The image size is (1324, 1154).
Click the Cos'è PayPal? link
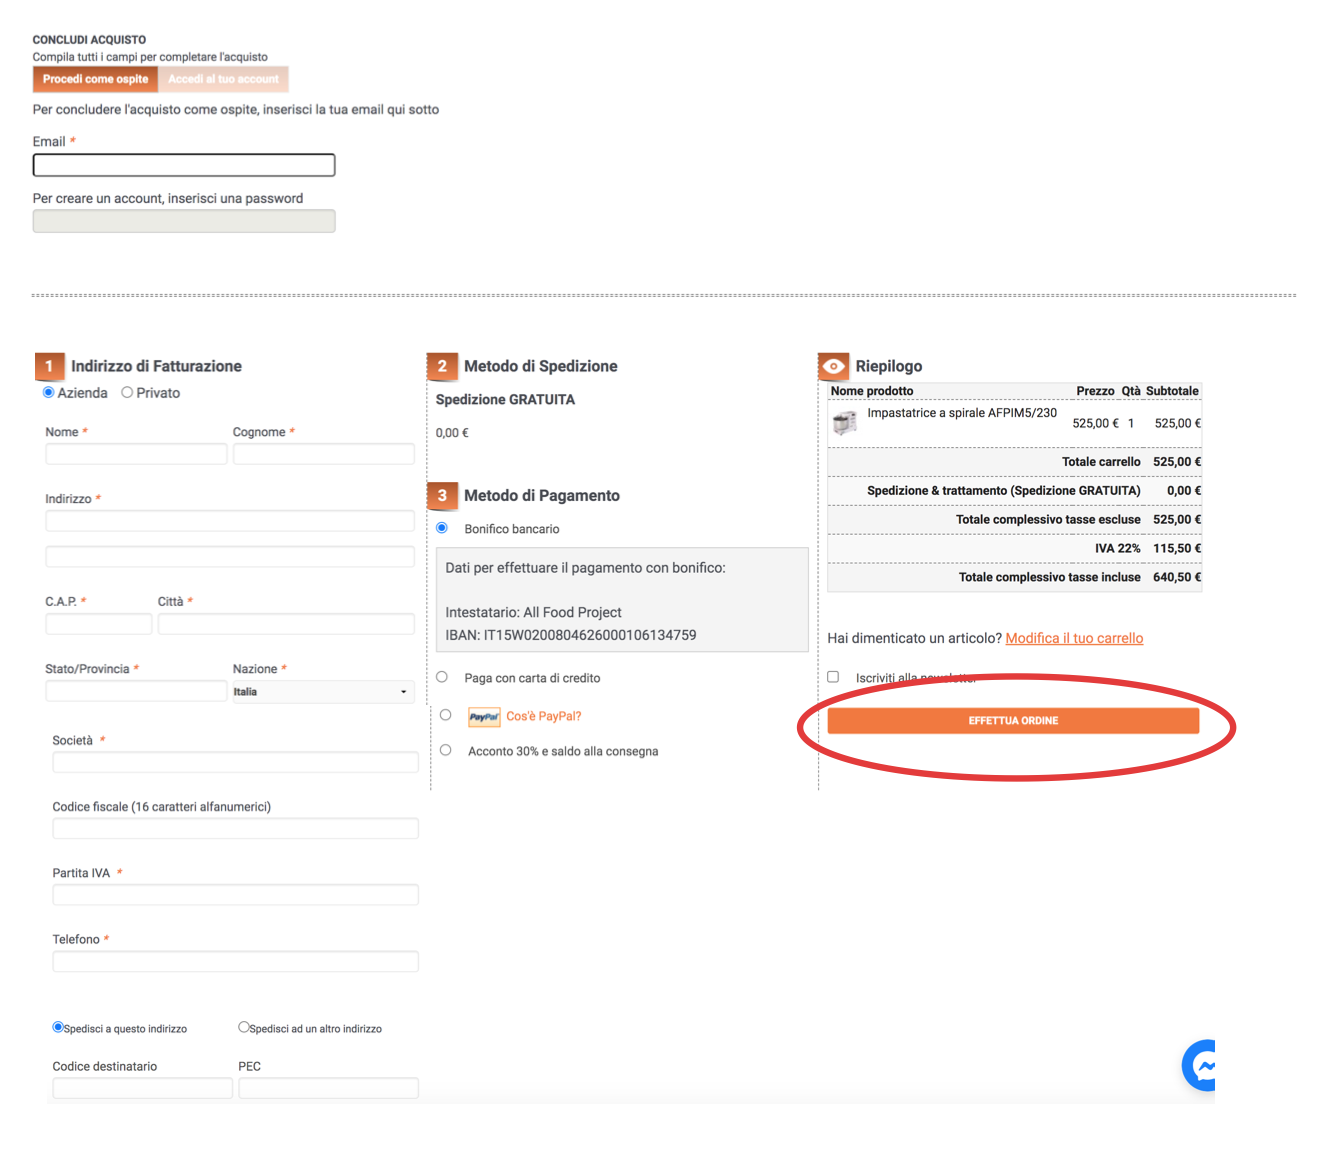pos(543,716)
